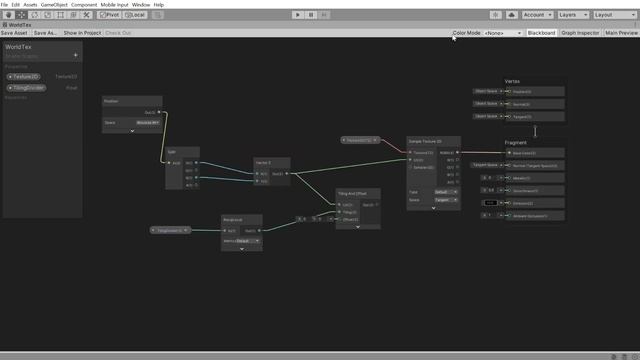Screen dimensions: 640x360
Task: Open the GameObject menu
Action: click(x=54, y=5)
